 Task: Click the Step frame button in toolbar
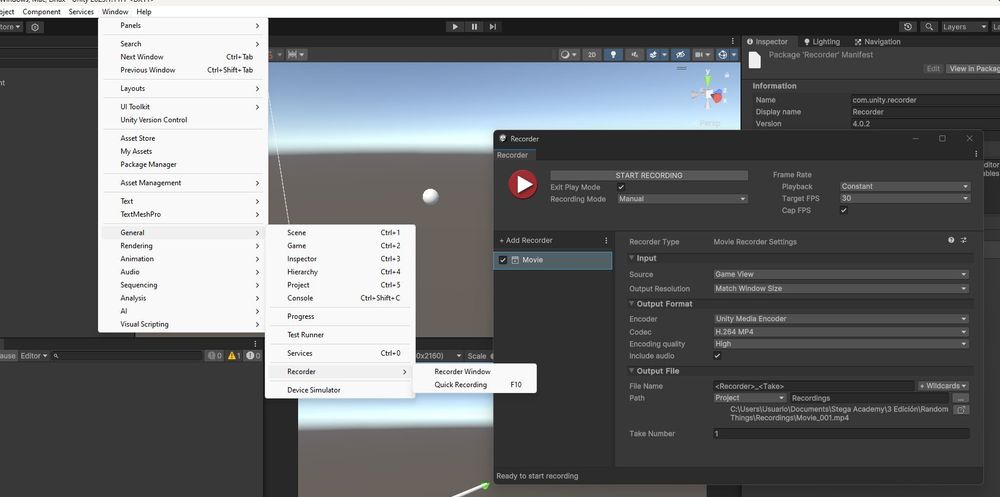493,27
